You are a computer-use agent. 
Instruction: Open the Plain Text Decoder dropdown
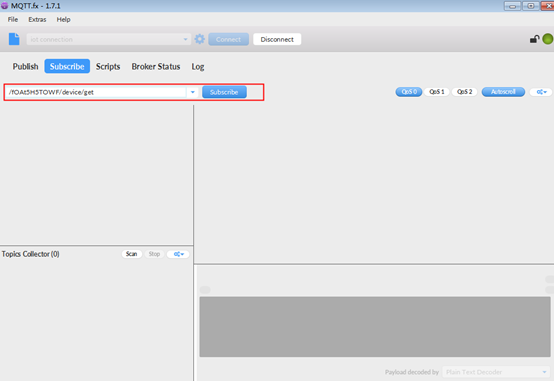(x=496, y=372)
